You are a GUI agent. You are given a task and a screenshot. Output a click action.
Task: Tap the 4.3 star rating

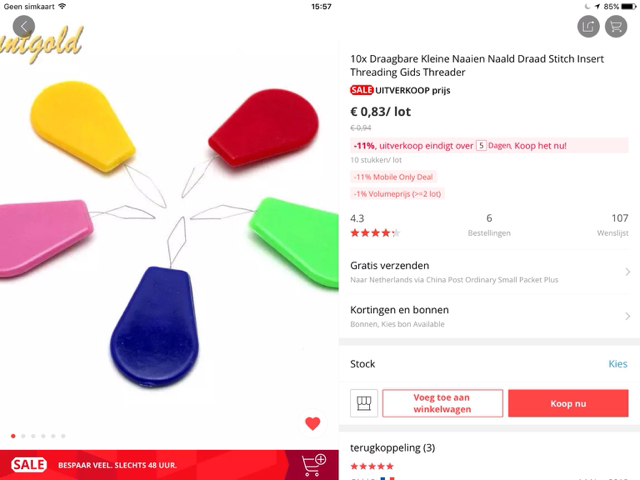[375, 225]
